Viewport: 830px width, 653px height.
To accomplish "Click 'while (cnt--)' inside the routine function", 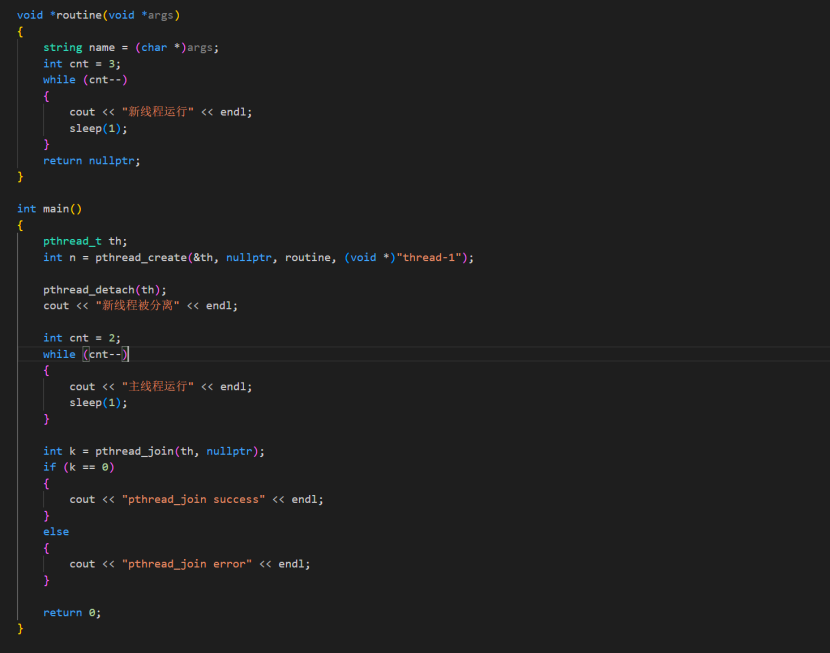I will click(x=85, y=80).
